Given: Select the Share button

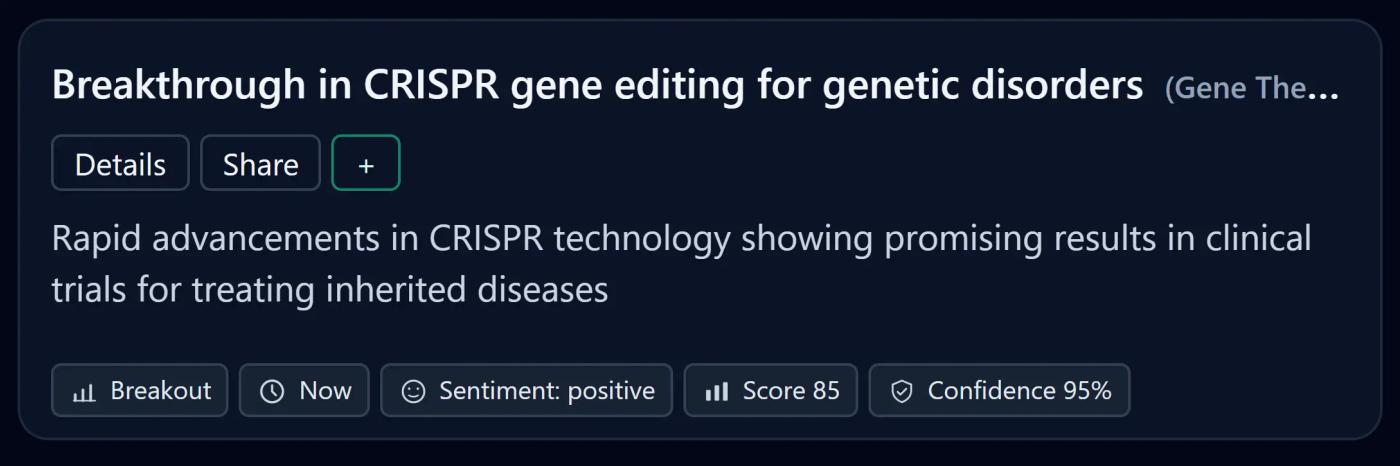Looking at the screenshot, I should pyautogui.click(x=260, y=163).
